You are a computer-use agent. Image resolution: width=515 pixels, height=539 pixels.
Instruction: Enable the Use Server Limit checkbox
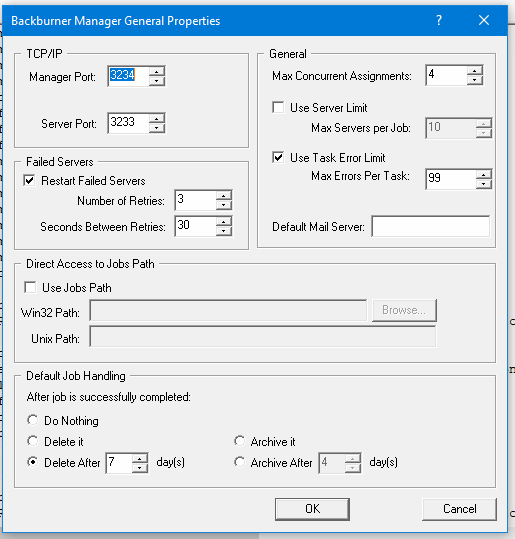coord(278,107)
